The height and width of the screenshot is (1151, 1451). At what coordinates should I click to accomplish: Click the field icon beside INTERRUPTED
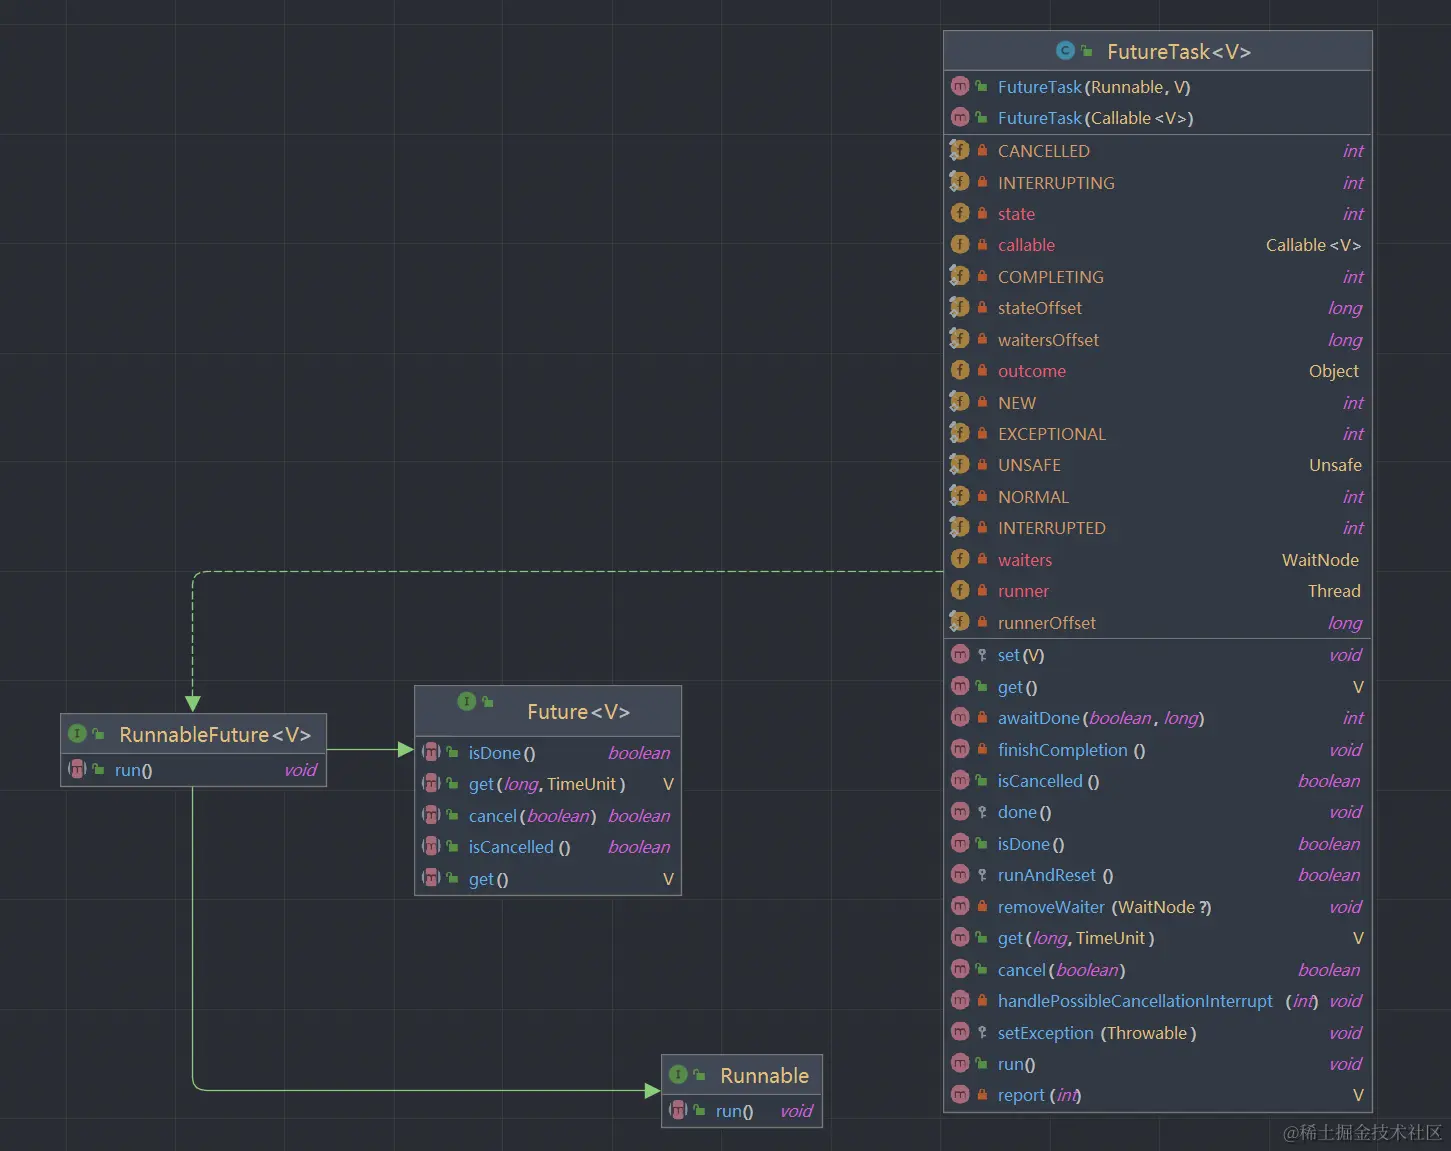[960, 527]
